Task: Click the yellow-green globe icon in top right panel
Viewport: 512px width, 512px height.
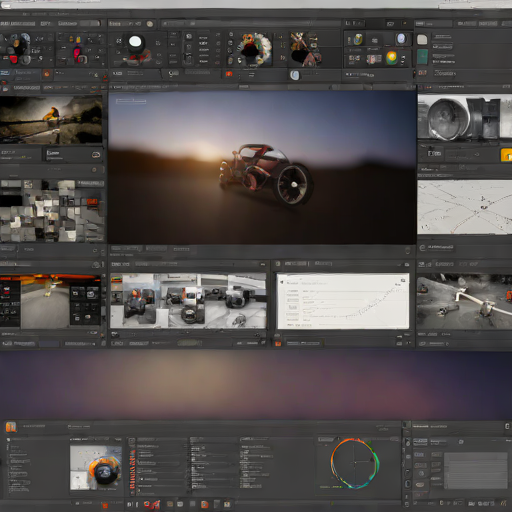Action: click(392, 57)
